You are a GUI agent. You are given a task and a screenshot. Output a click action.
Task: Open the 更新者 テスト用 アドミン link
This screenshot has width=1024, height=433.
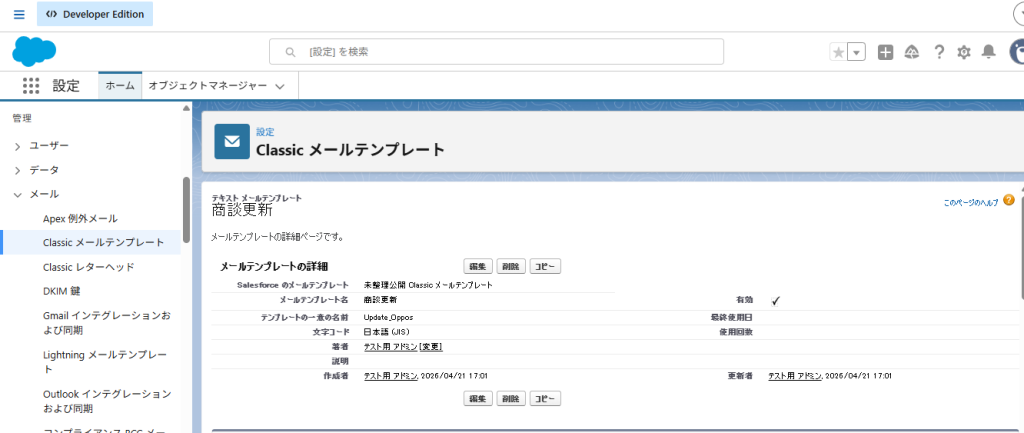coord(795,376)
